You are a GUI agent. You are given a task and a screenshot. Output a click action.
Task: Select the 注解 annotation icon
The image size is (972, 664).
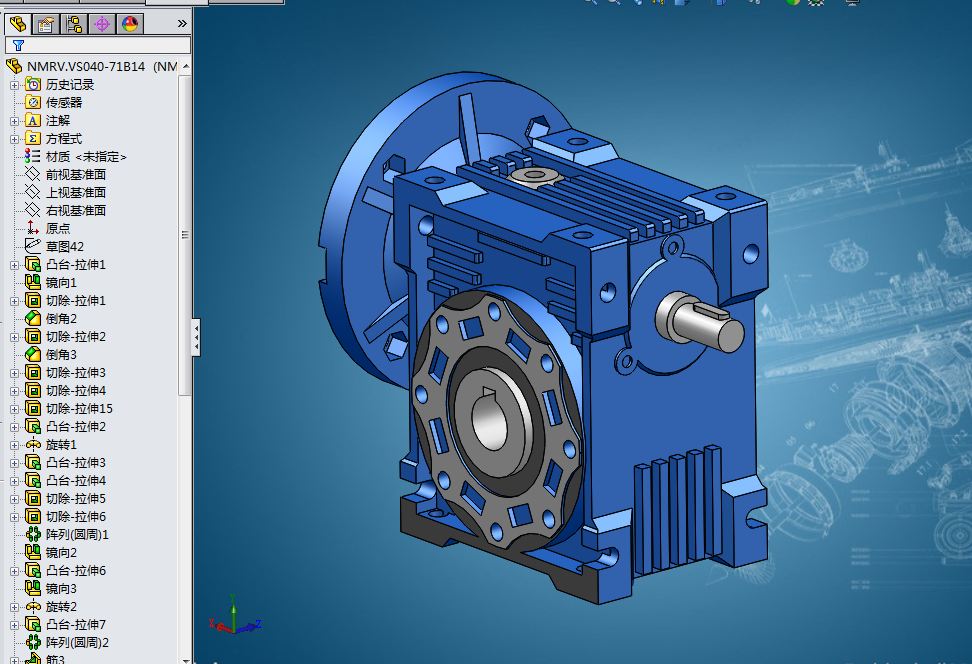33,120
